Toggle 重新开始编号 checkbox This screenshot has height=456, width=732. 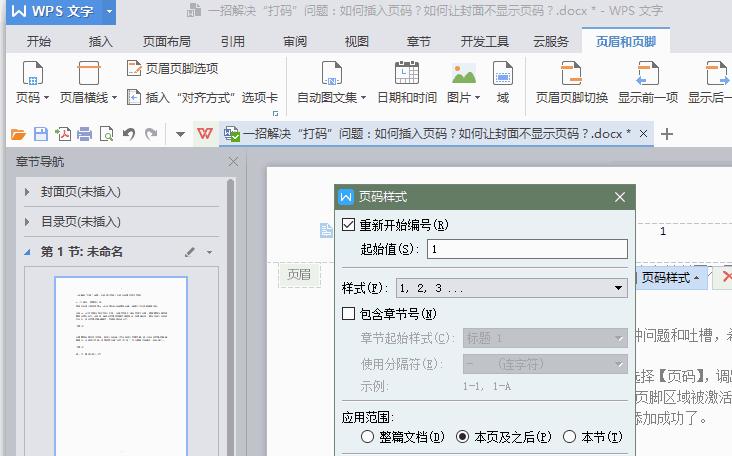click(x=348, y=225)
